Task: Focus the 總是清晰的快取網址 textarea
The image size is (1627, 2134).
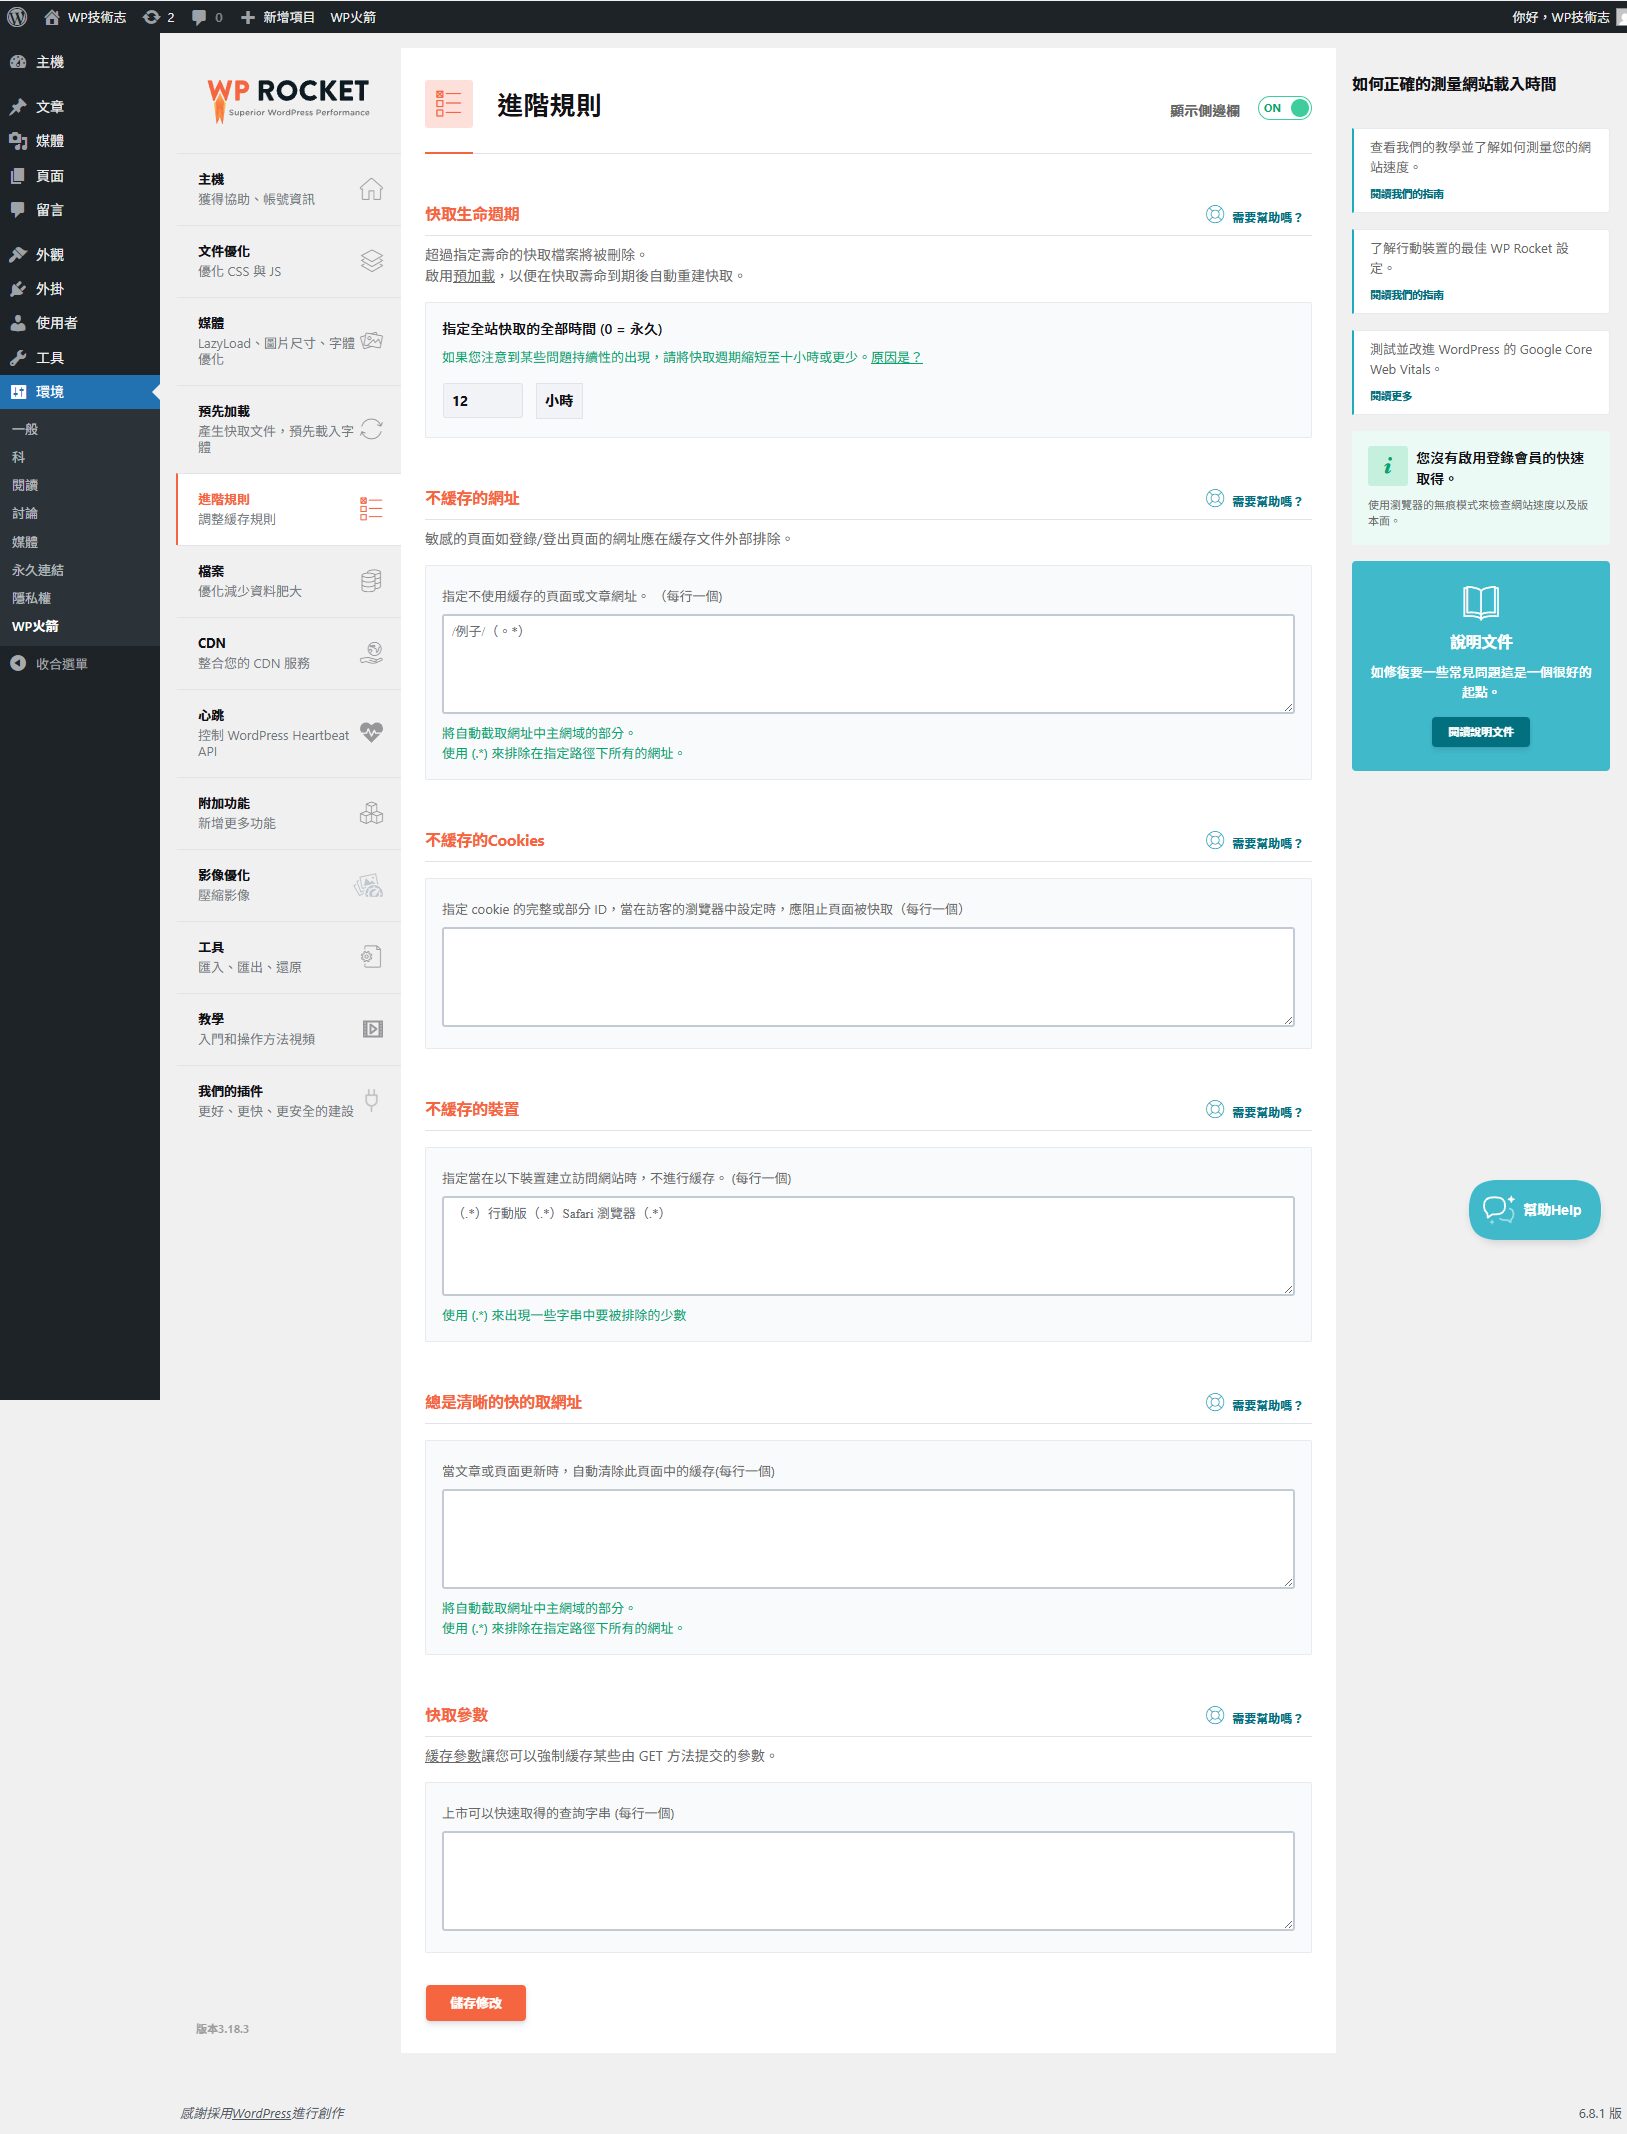Action: [x=868, y=1539]
